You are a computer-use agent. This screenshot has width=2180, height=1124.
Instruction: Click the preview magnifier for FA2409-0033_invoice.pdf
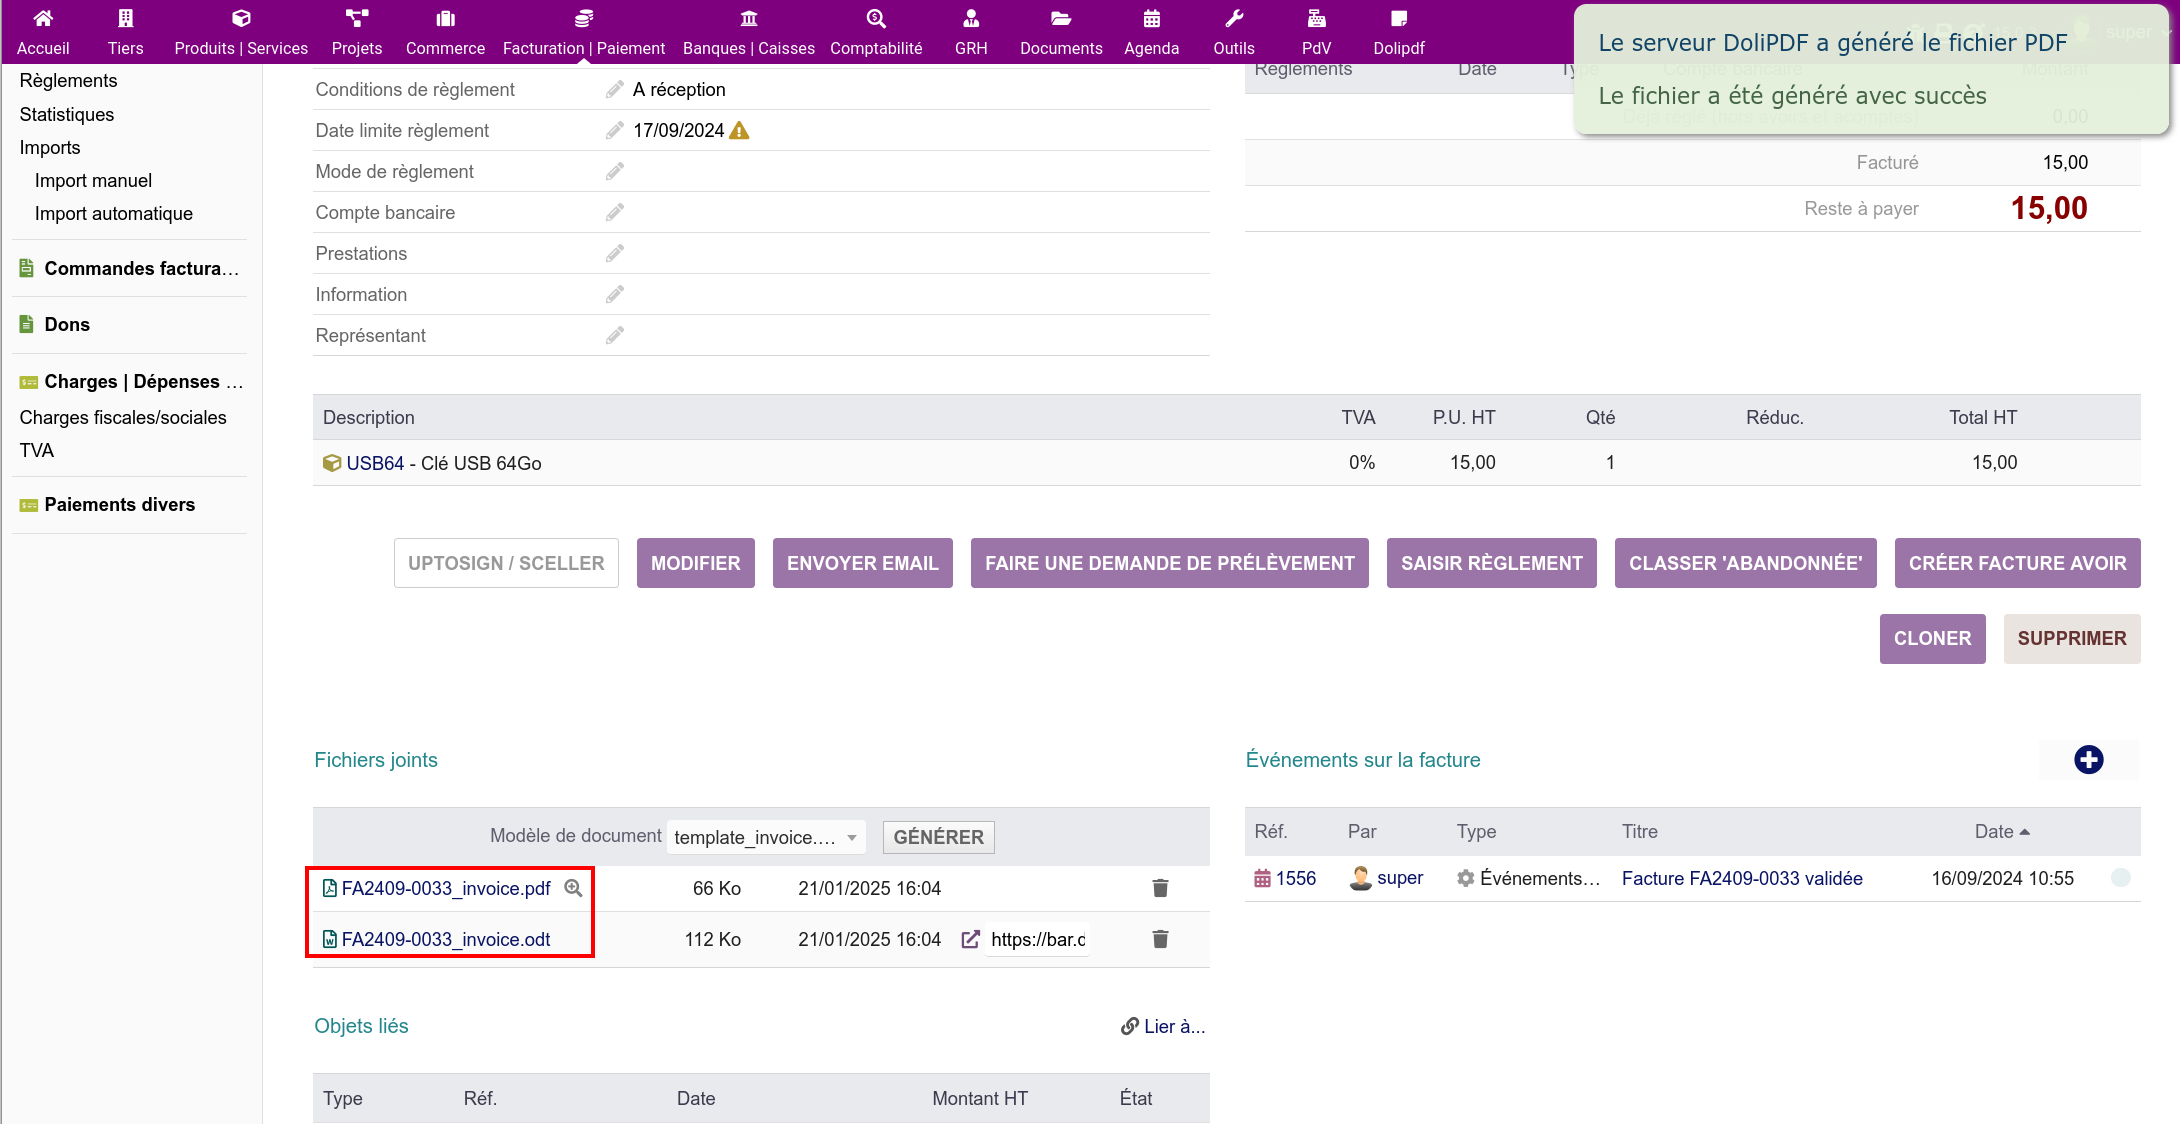[573, 888]
